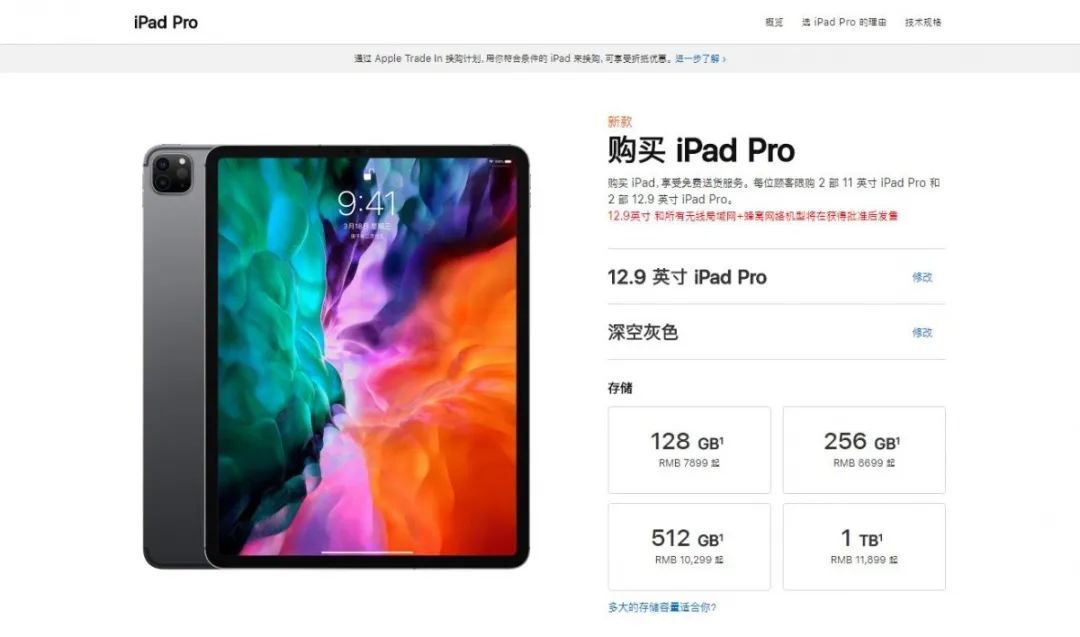
Task: Click the red 12.9英寸 shipping notice text
Action: (x=753, y=216)
